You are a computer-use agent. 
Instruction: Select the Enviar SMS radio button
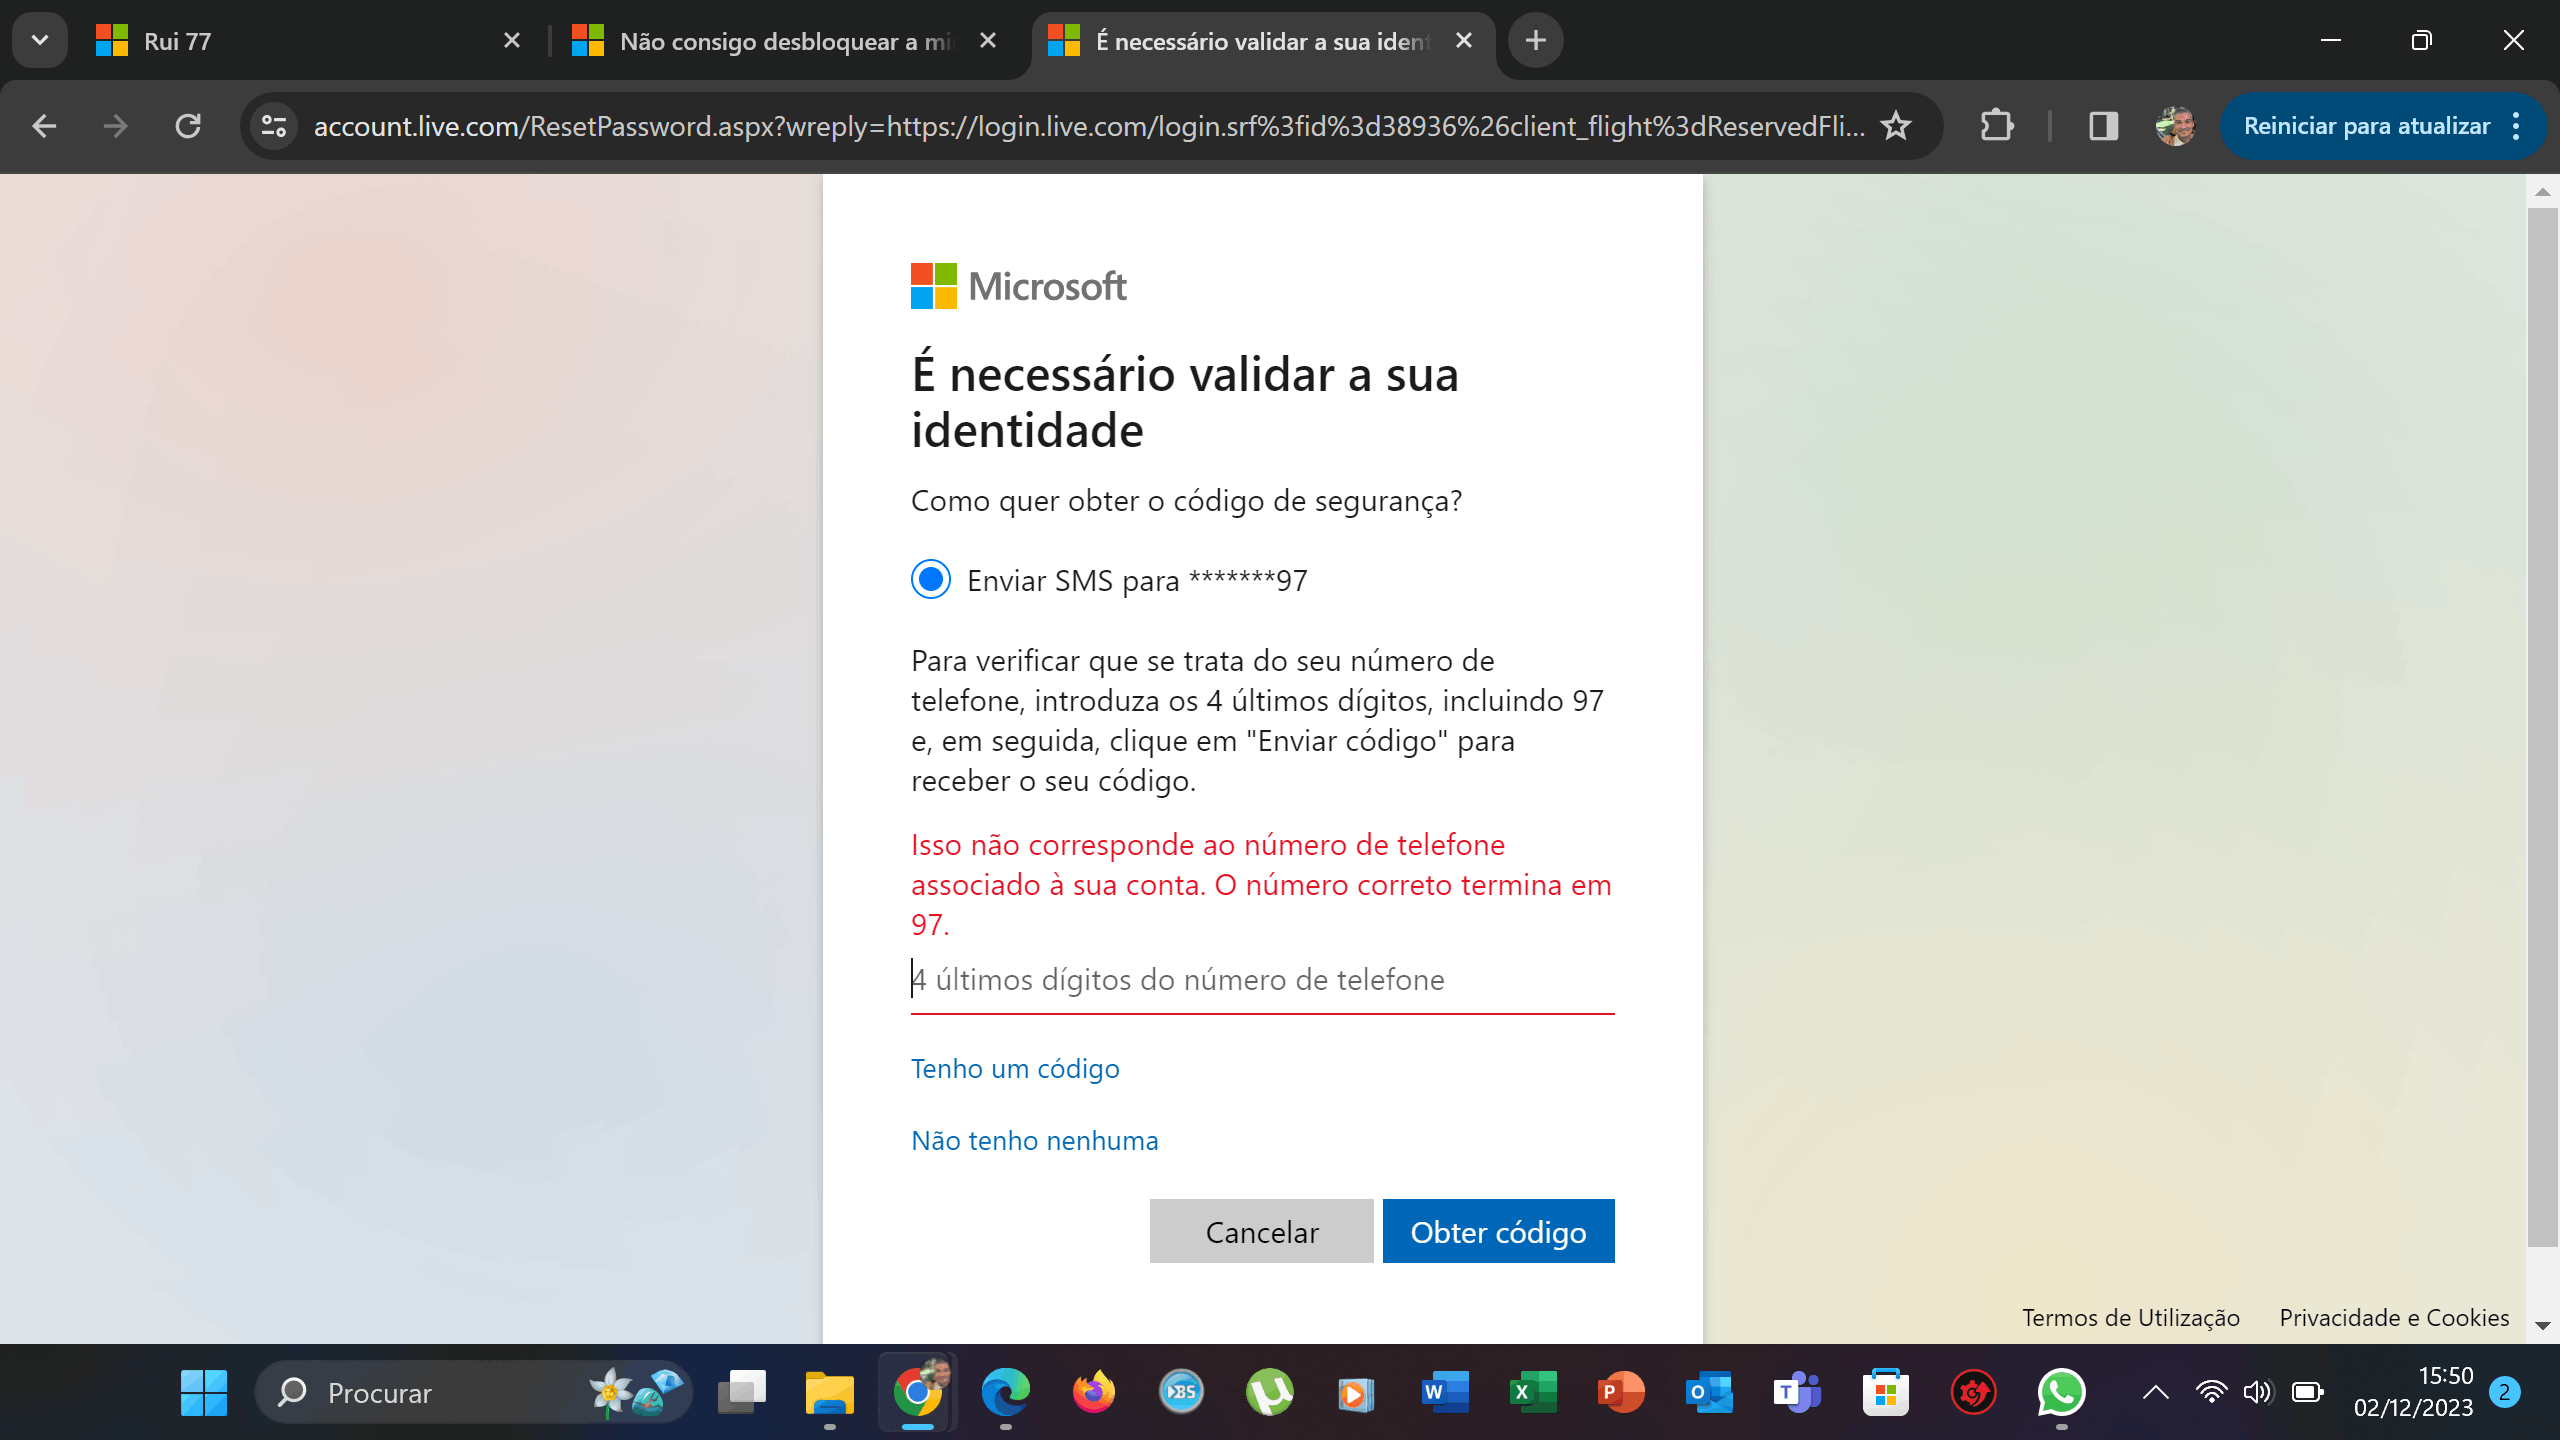click(x=931, y=579)
